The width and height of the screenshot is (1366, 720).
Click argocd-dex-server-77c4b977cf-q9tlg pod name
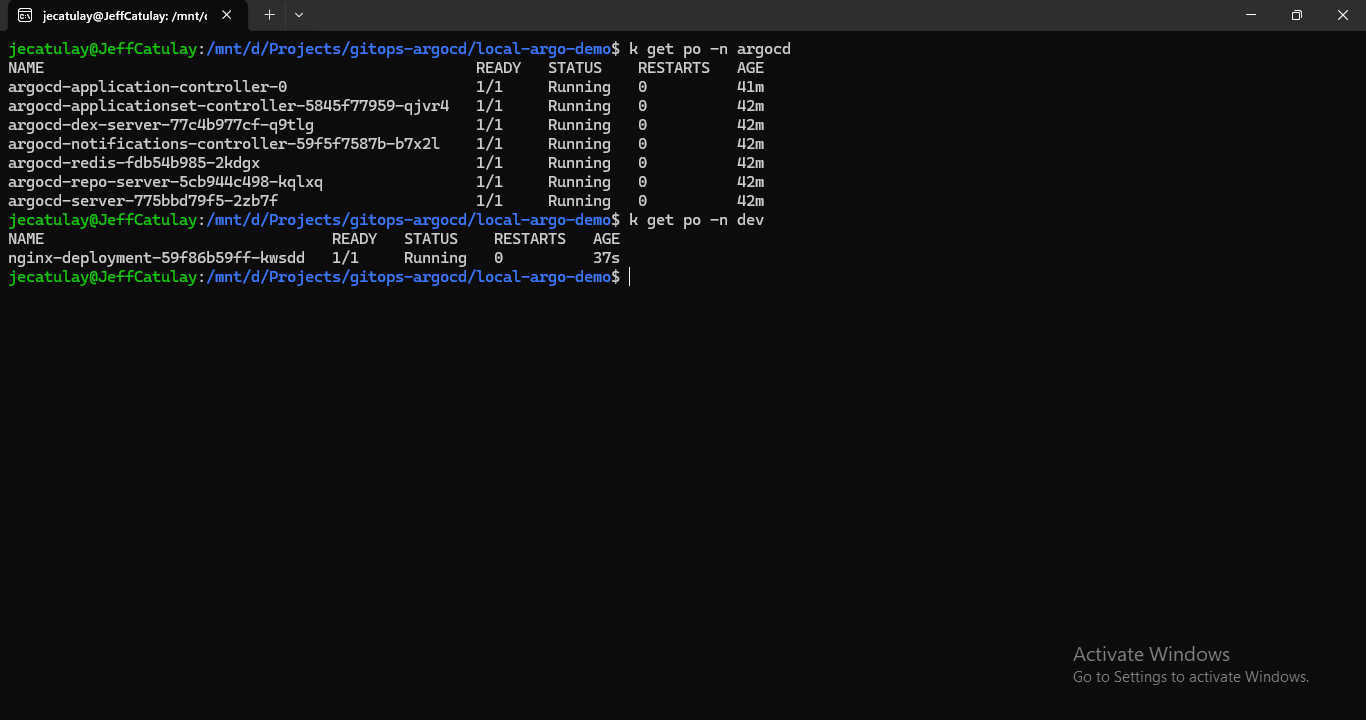[161, 125]
